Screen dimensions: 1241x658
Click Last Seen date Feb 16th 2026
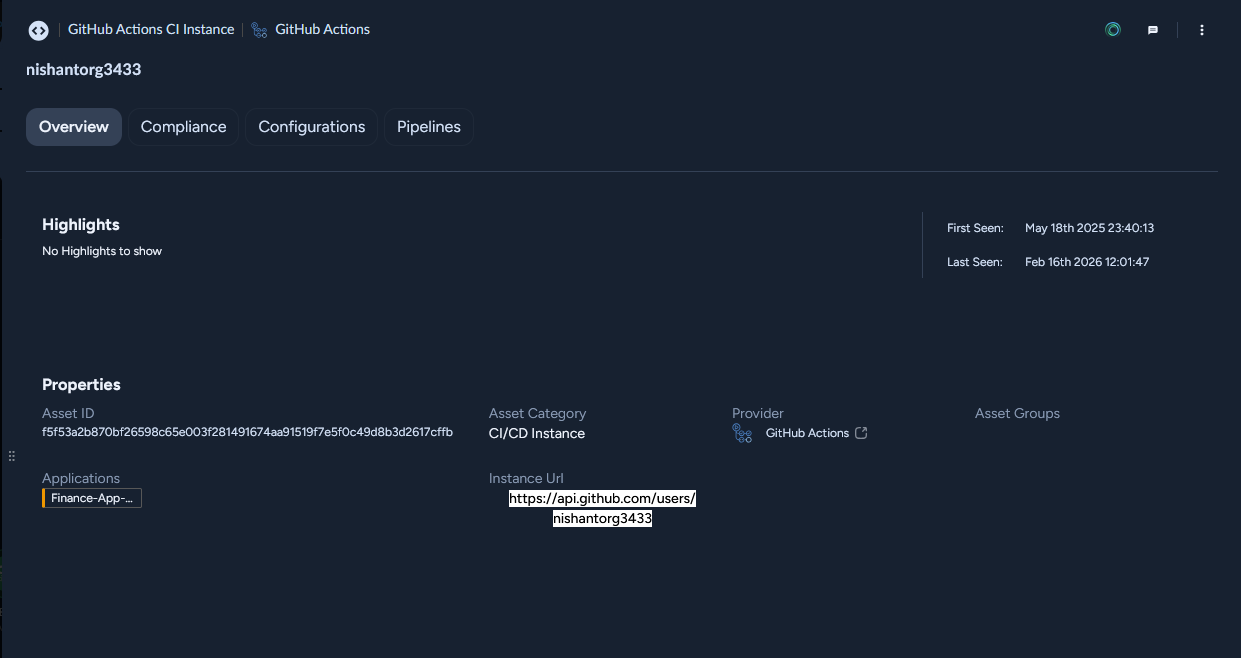pos(1087,262)
